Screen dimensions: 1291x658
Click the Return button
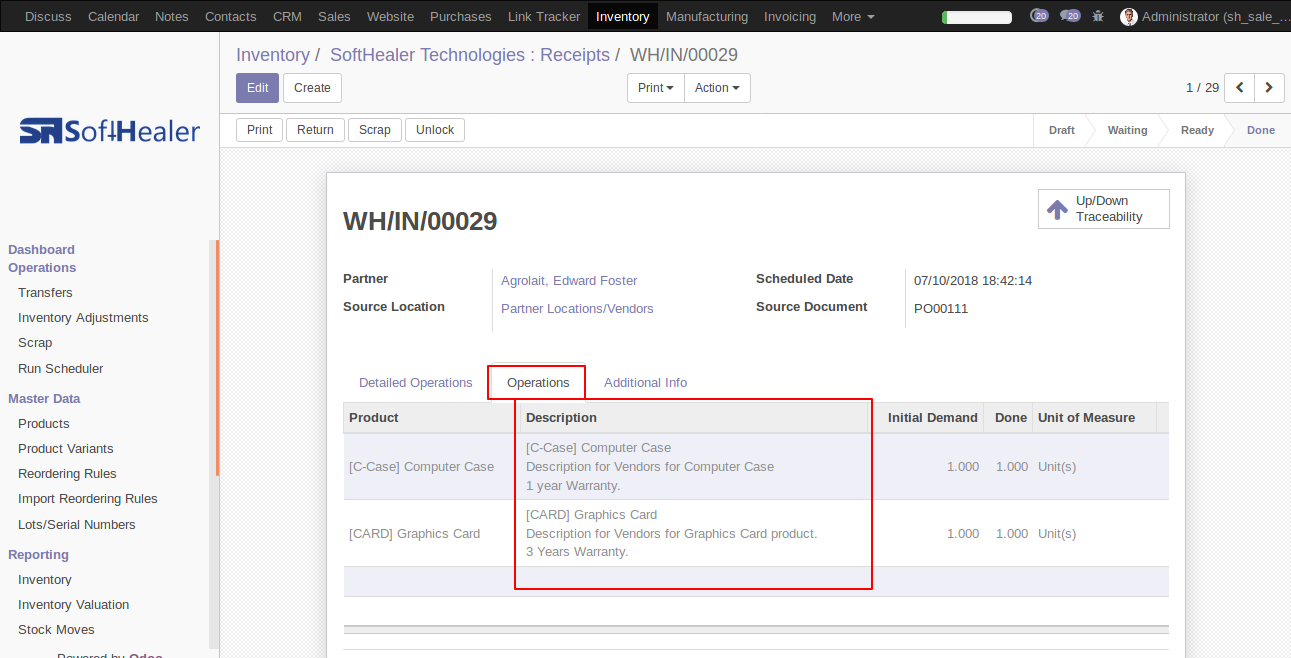click(x=315, y=130)
